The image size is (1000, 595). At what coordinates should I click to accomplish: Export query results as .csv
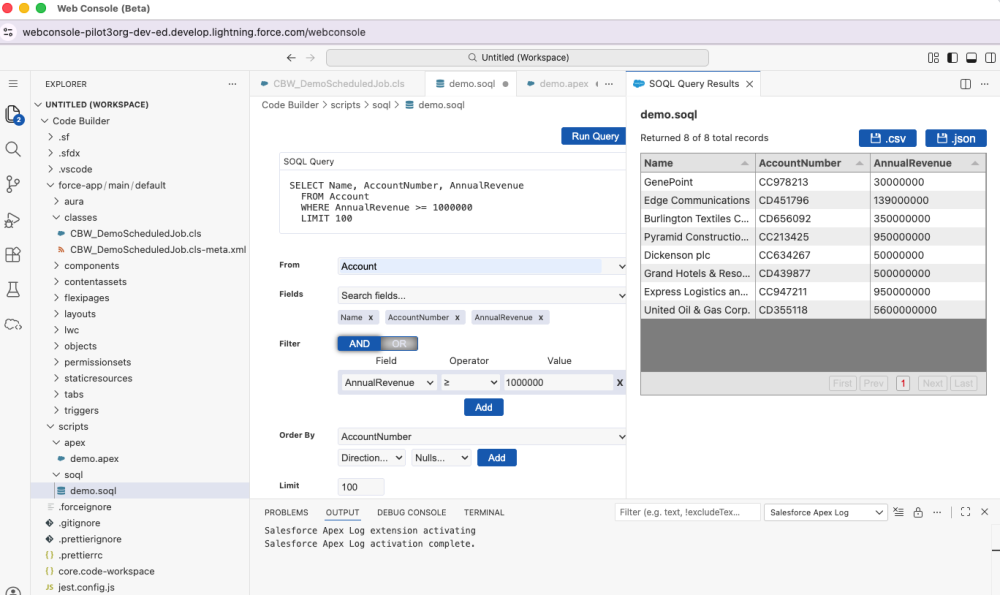(x=888, y=137)
